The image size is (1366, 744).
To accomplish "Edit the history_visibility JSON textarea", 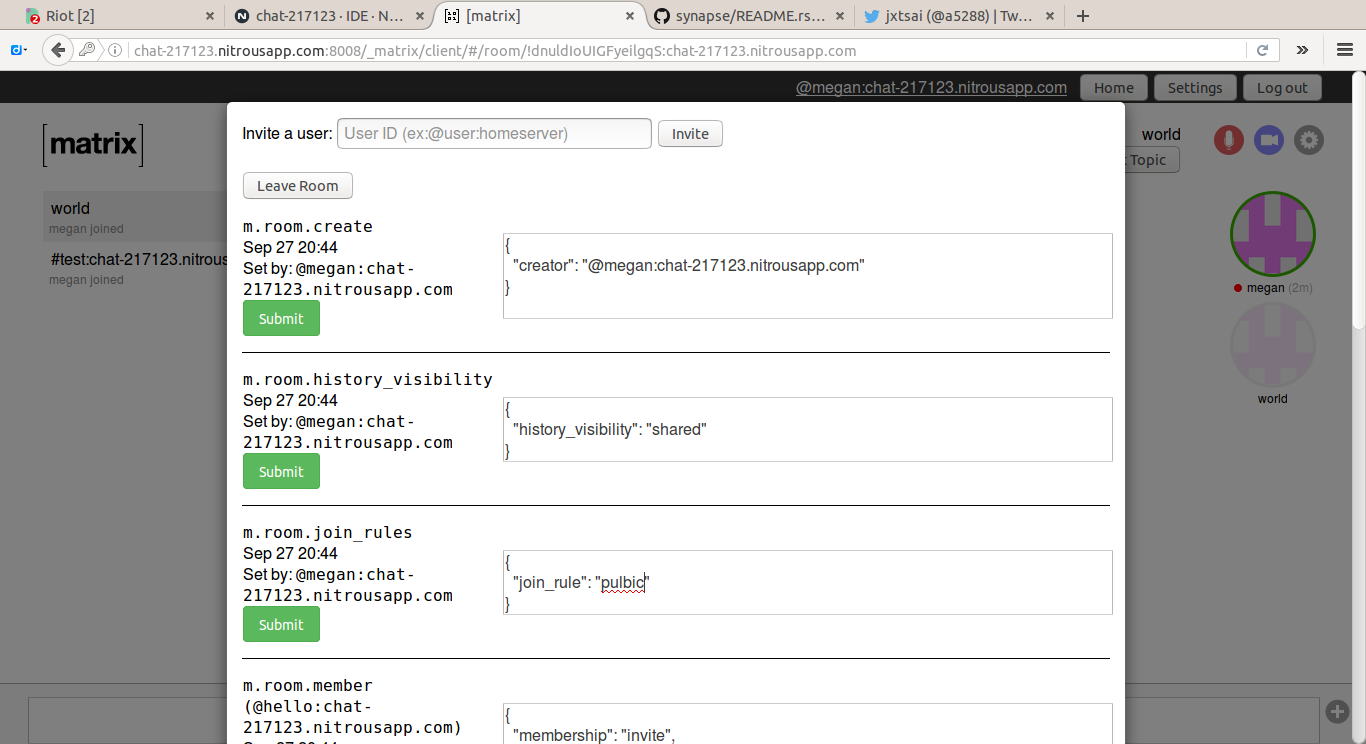I will pyautogui.click(x=808, y=429).
